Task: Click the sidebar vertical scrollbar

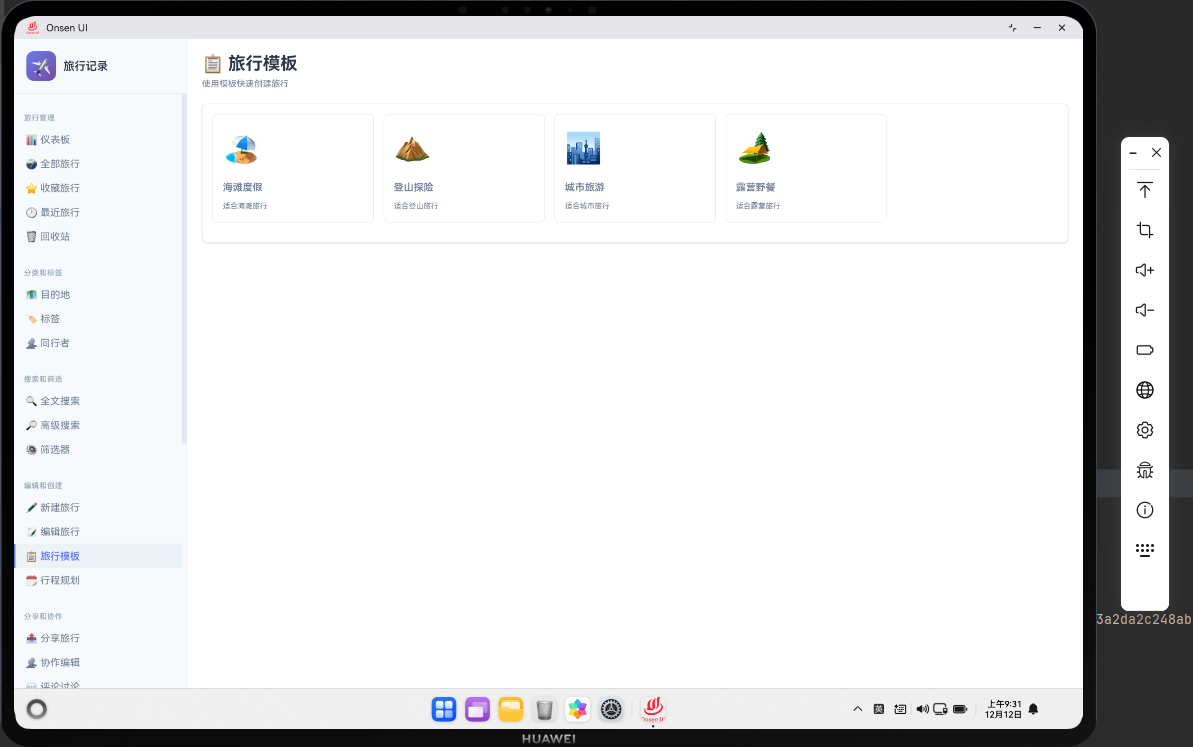Action: [x=184, y=269]
